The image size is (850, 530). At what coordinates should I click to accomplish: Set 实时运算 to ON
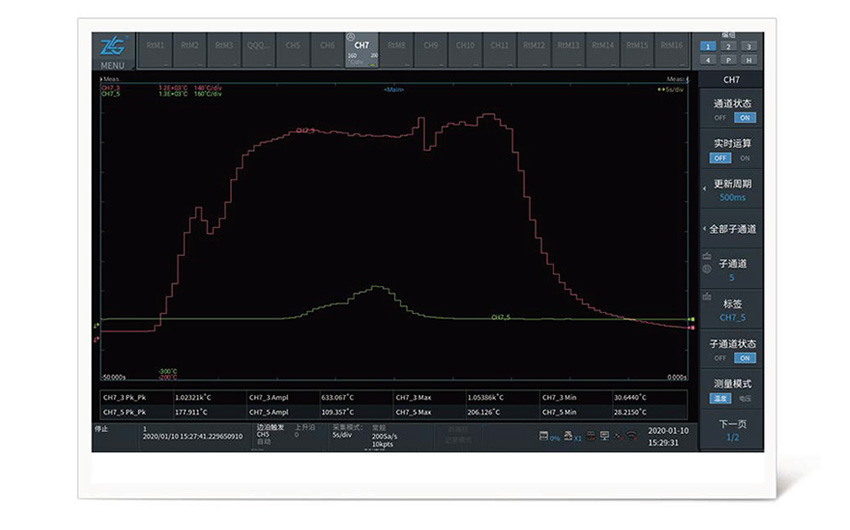745,158
